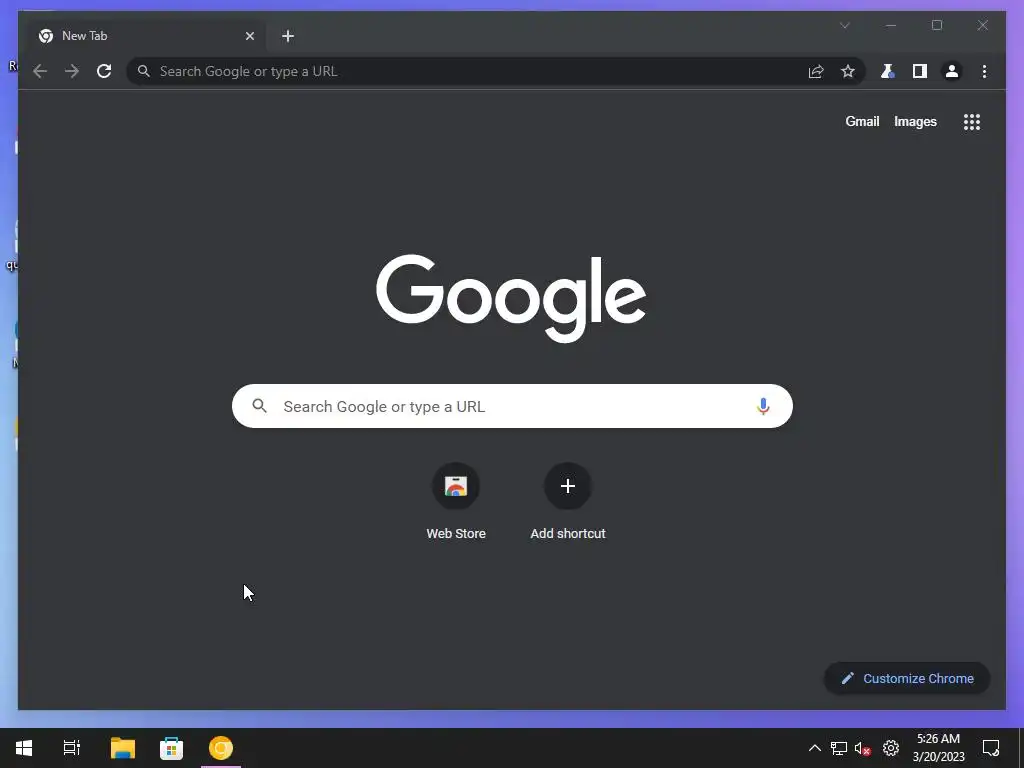Open File Explorer from taskbar
The height and width of the screenshot is (768, 1024).
pos(123,748)
